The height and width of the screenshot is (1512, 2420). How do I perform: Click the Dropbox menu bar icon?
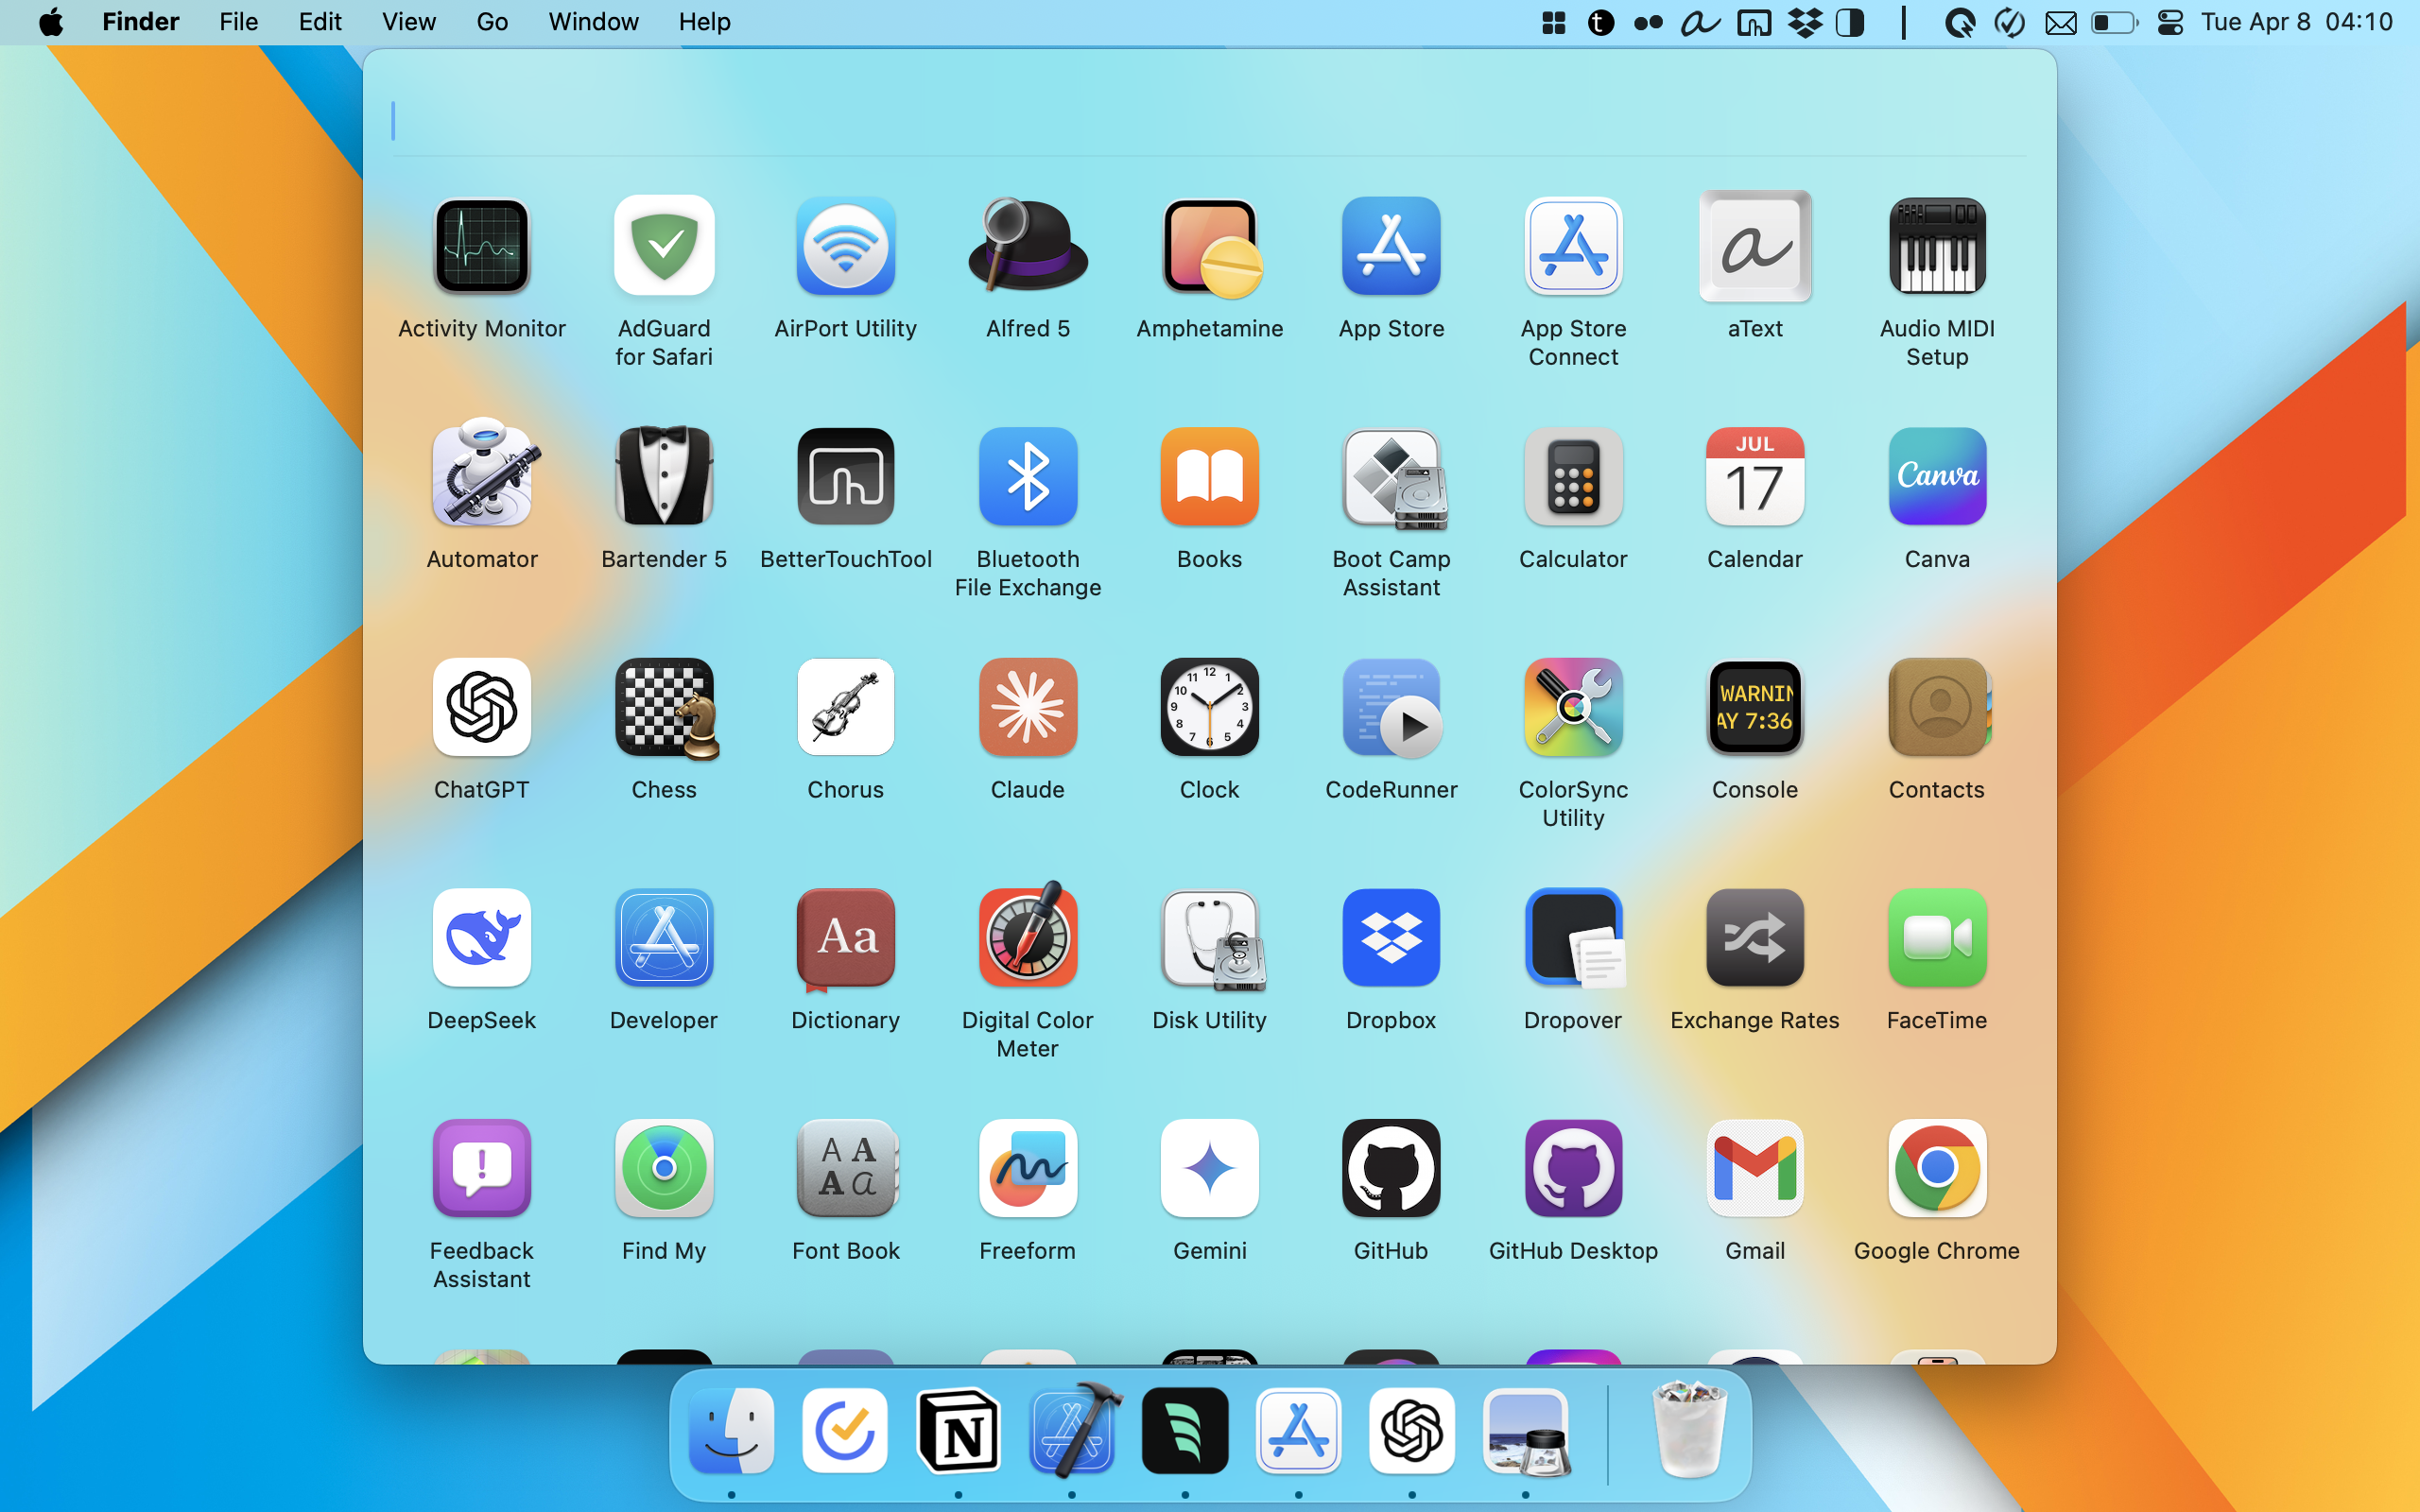click(x=1804, y=22)
